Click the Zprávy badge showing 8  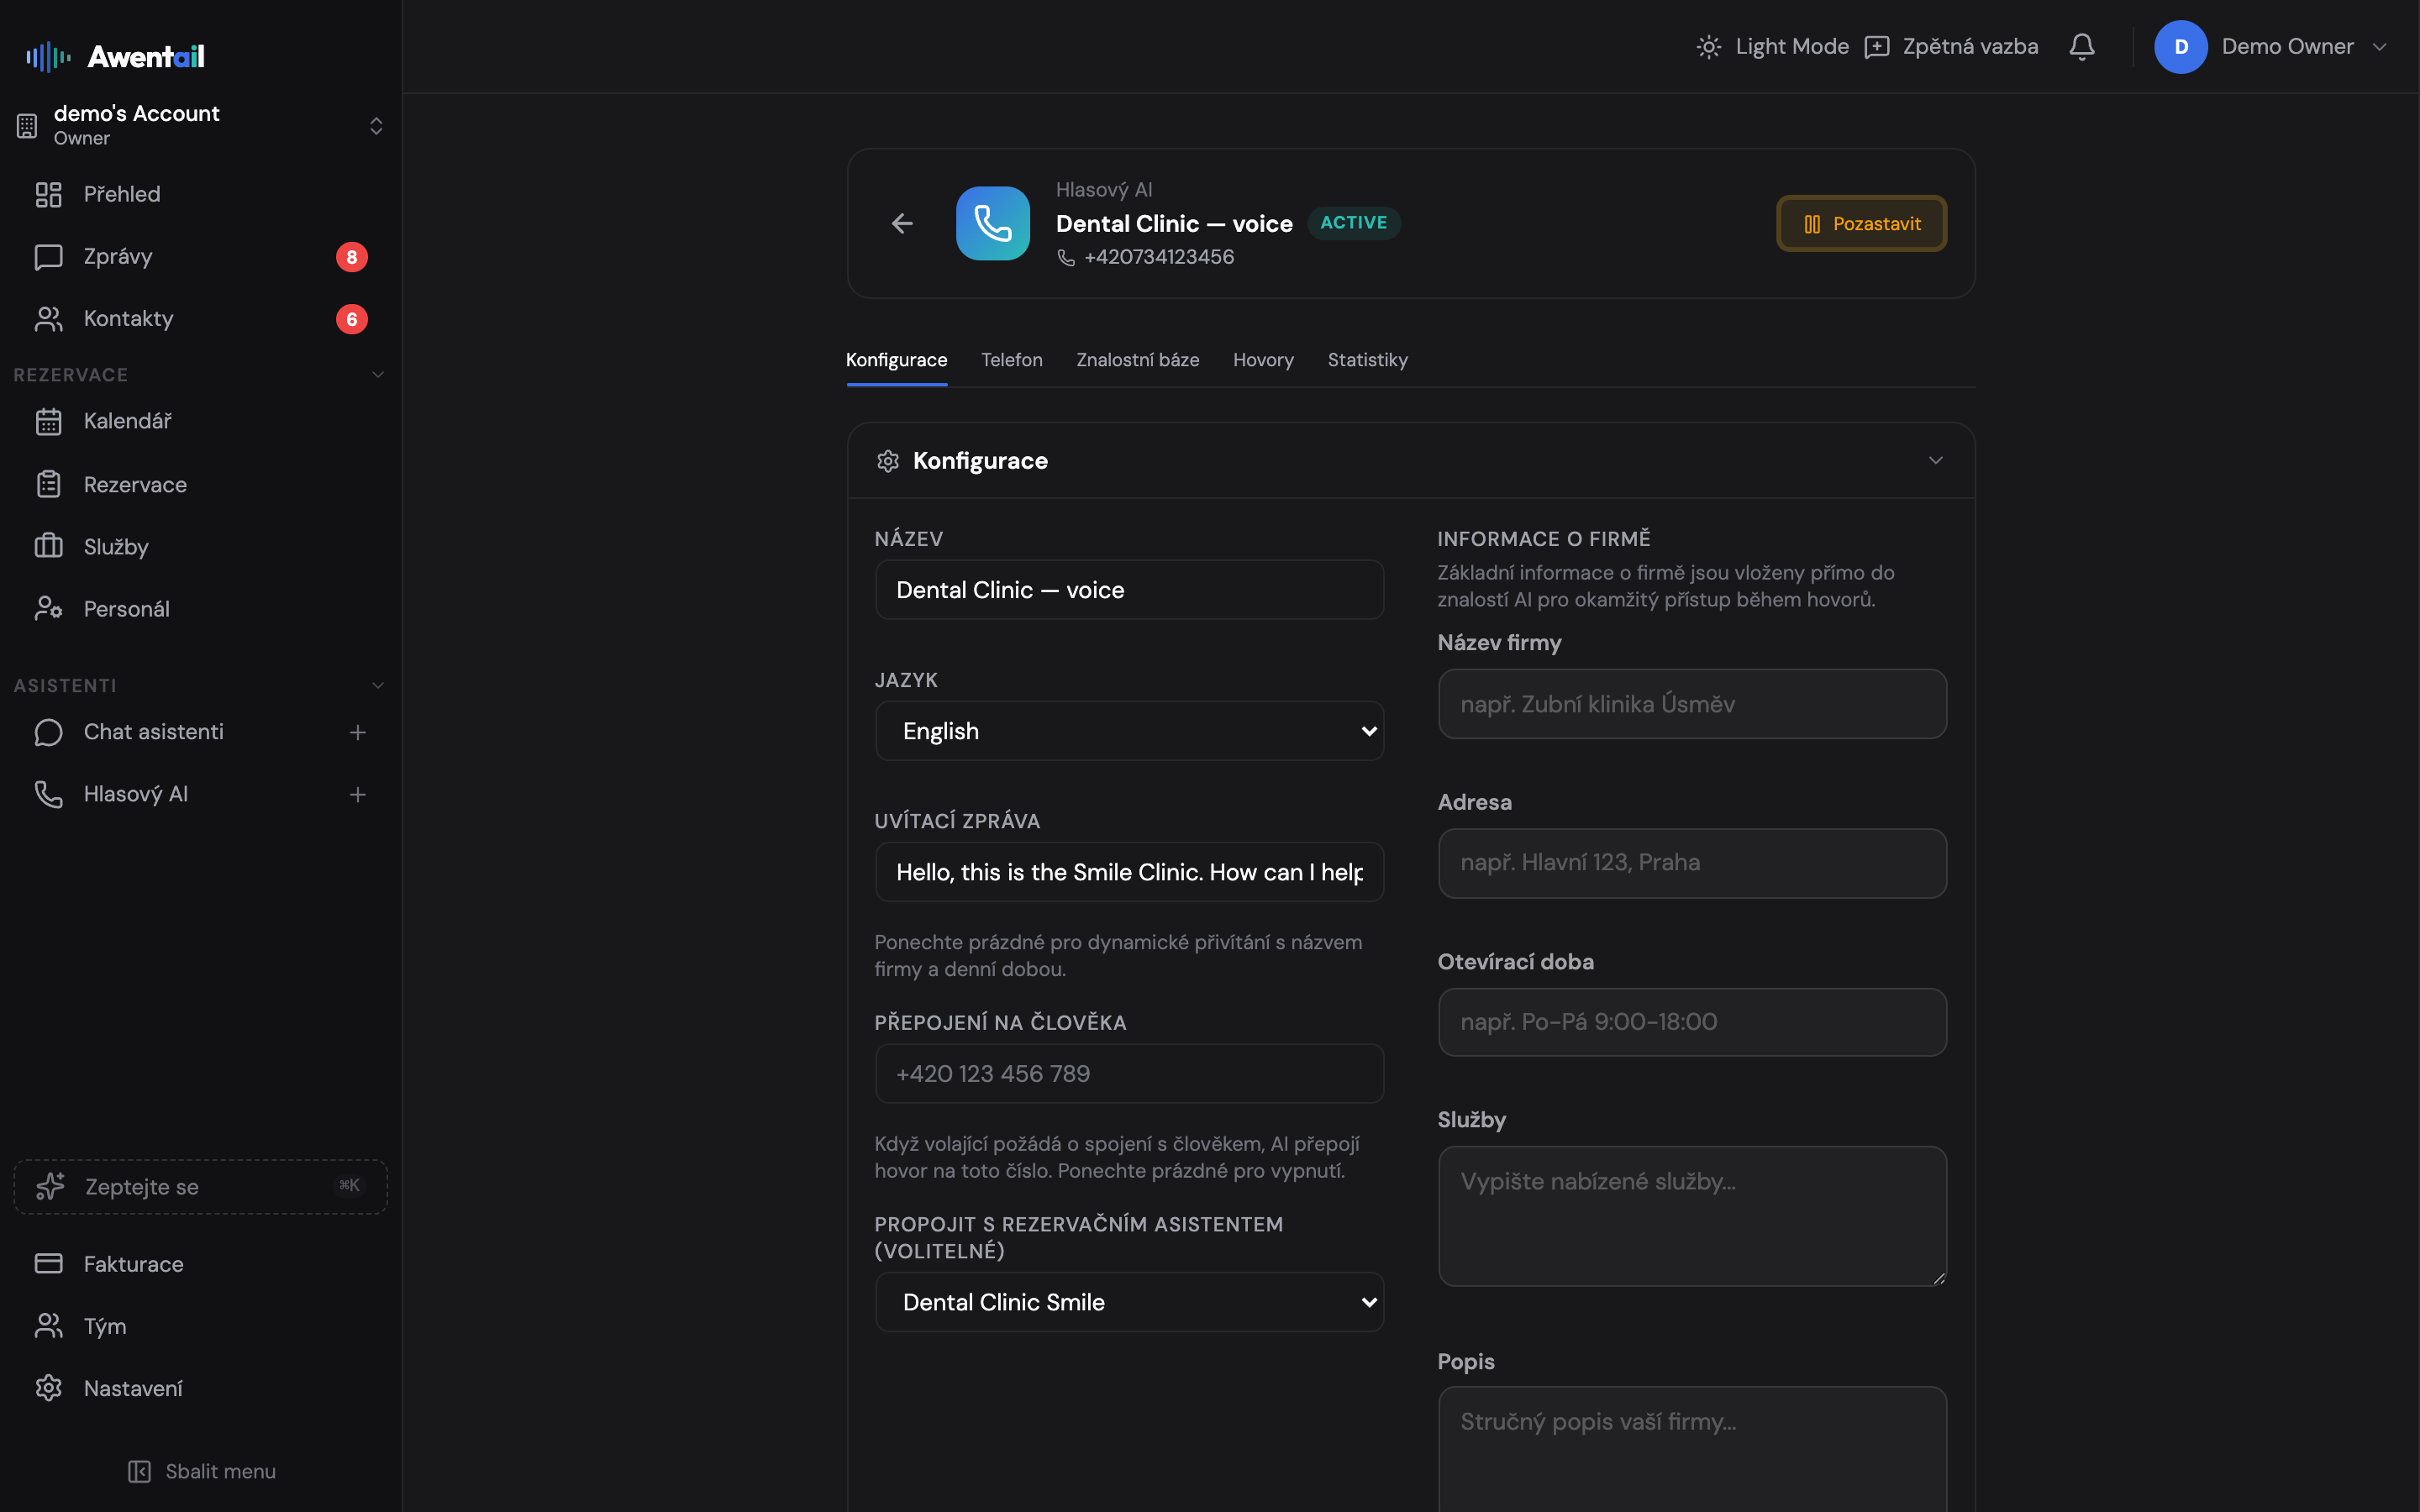(351, 257)
